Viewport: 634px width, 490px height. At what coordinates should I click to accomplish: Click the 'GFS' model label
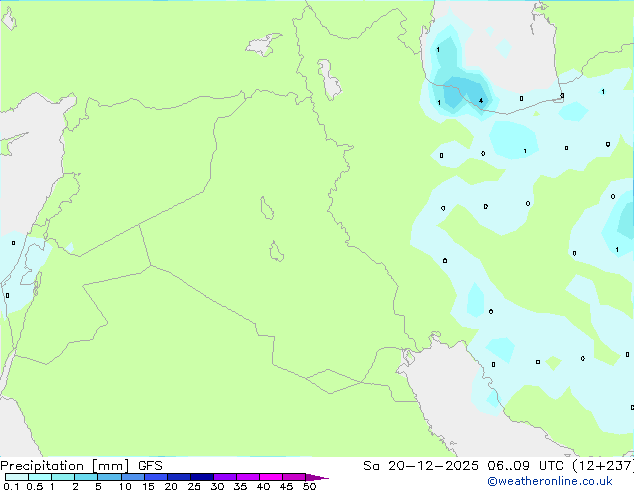click(150, 466)
